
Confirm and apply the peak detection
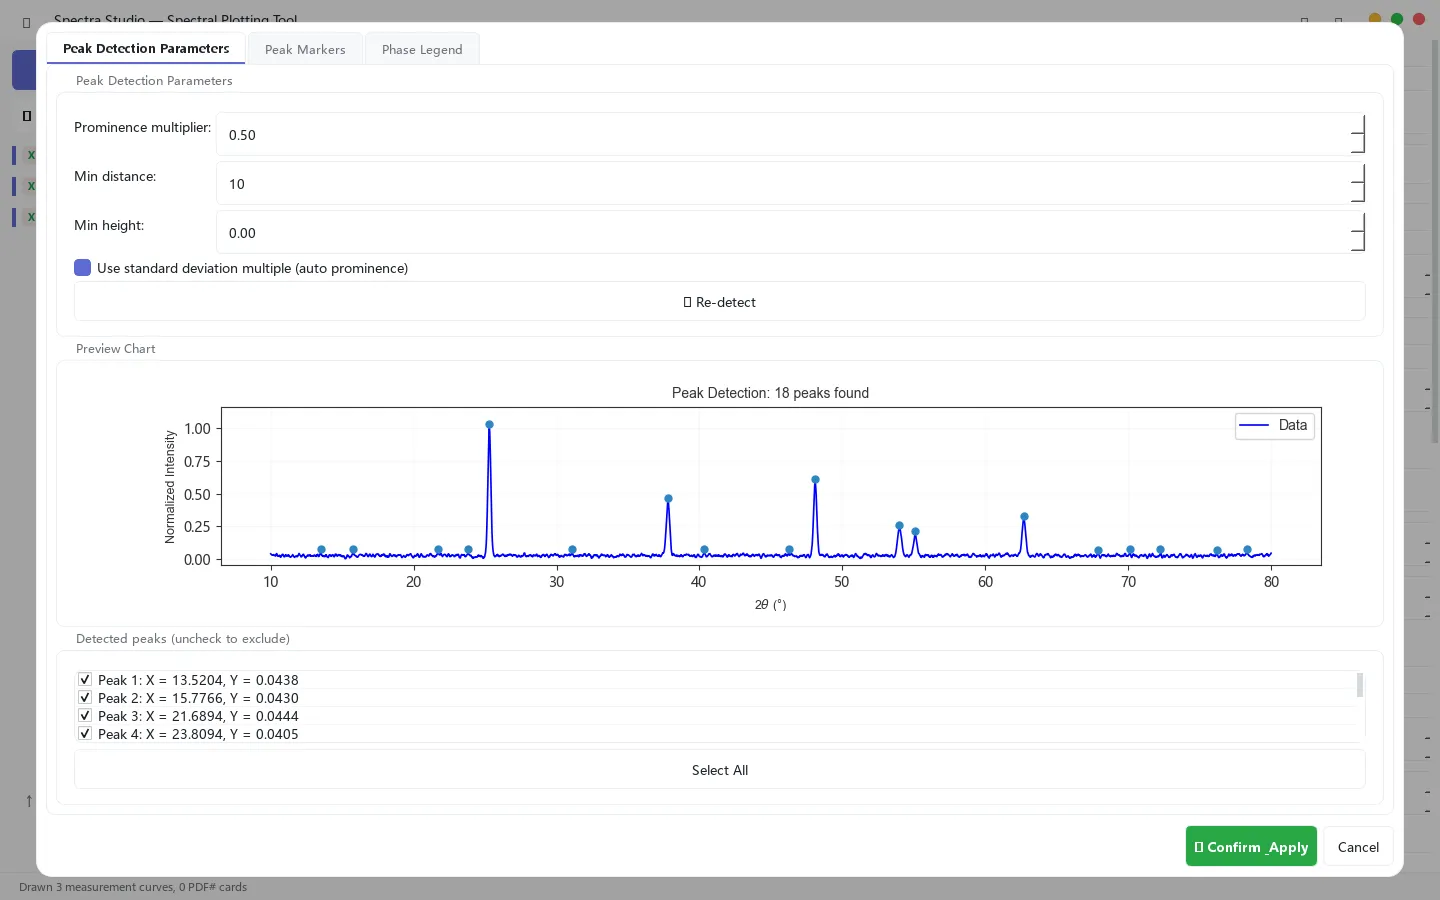[1251, 846]
